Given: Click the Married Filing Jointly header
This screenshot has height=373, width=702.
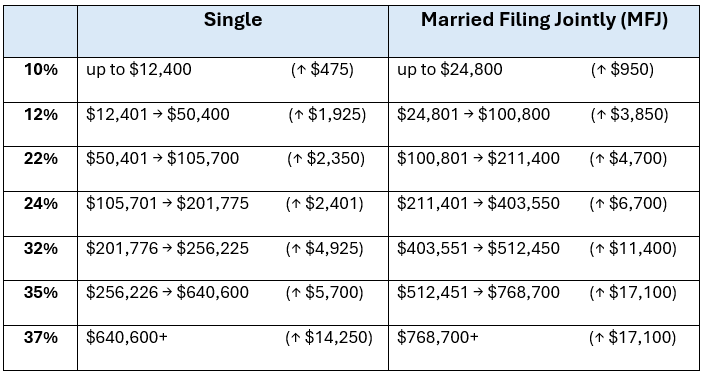Looking at the screenshot, I should (544, 21).
